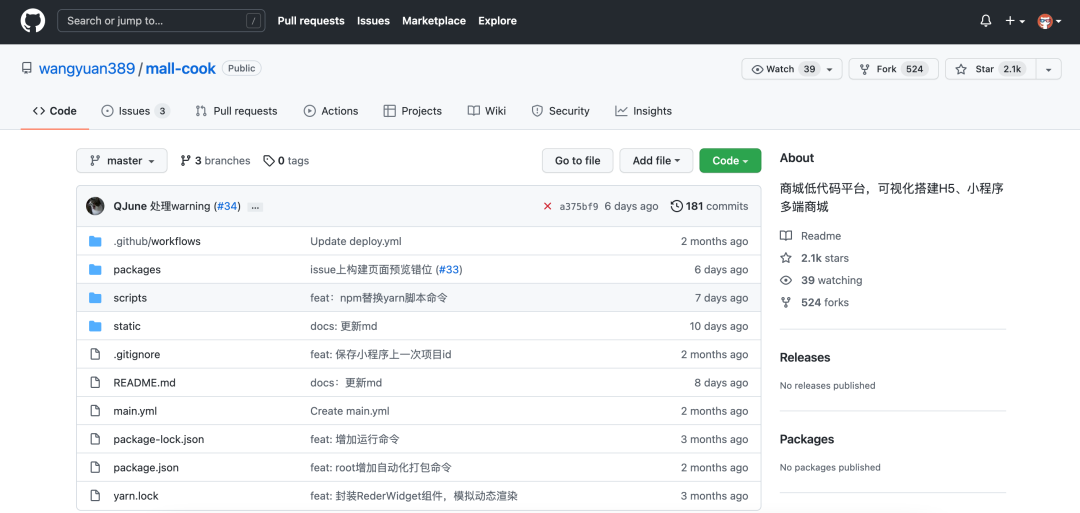Image resolution: width=1080 pixels, height=513 pixels.
Task: Open the .gitignore file
Action: (136, 354)
